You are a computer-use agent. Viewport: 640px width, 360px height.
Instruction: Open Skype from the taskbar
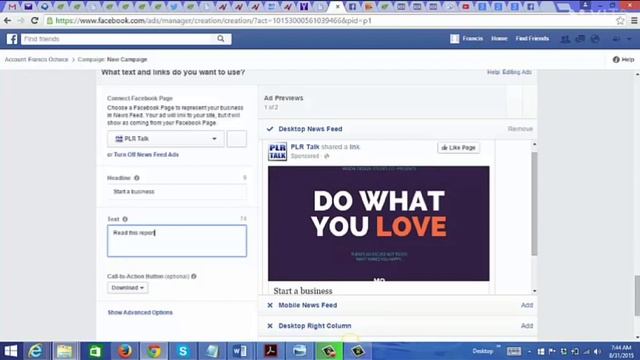(183, 351)
